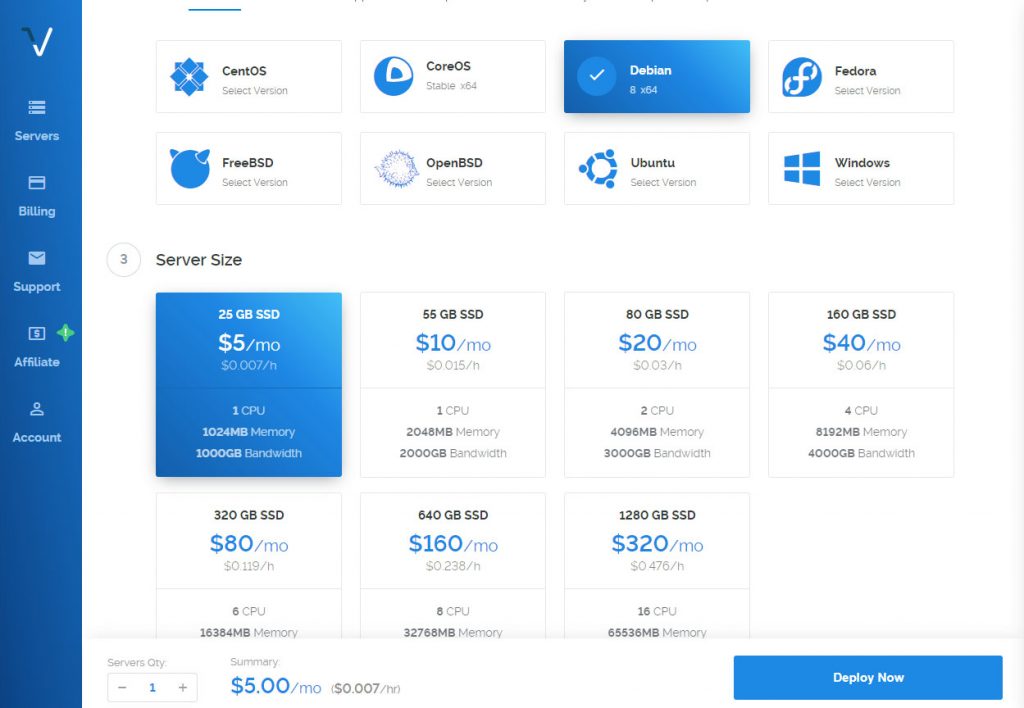Go to Servers in the sidebar menu
This screenshot has height=708, width=1024.
37,136
